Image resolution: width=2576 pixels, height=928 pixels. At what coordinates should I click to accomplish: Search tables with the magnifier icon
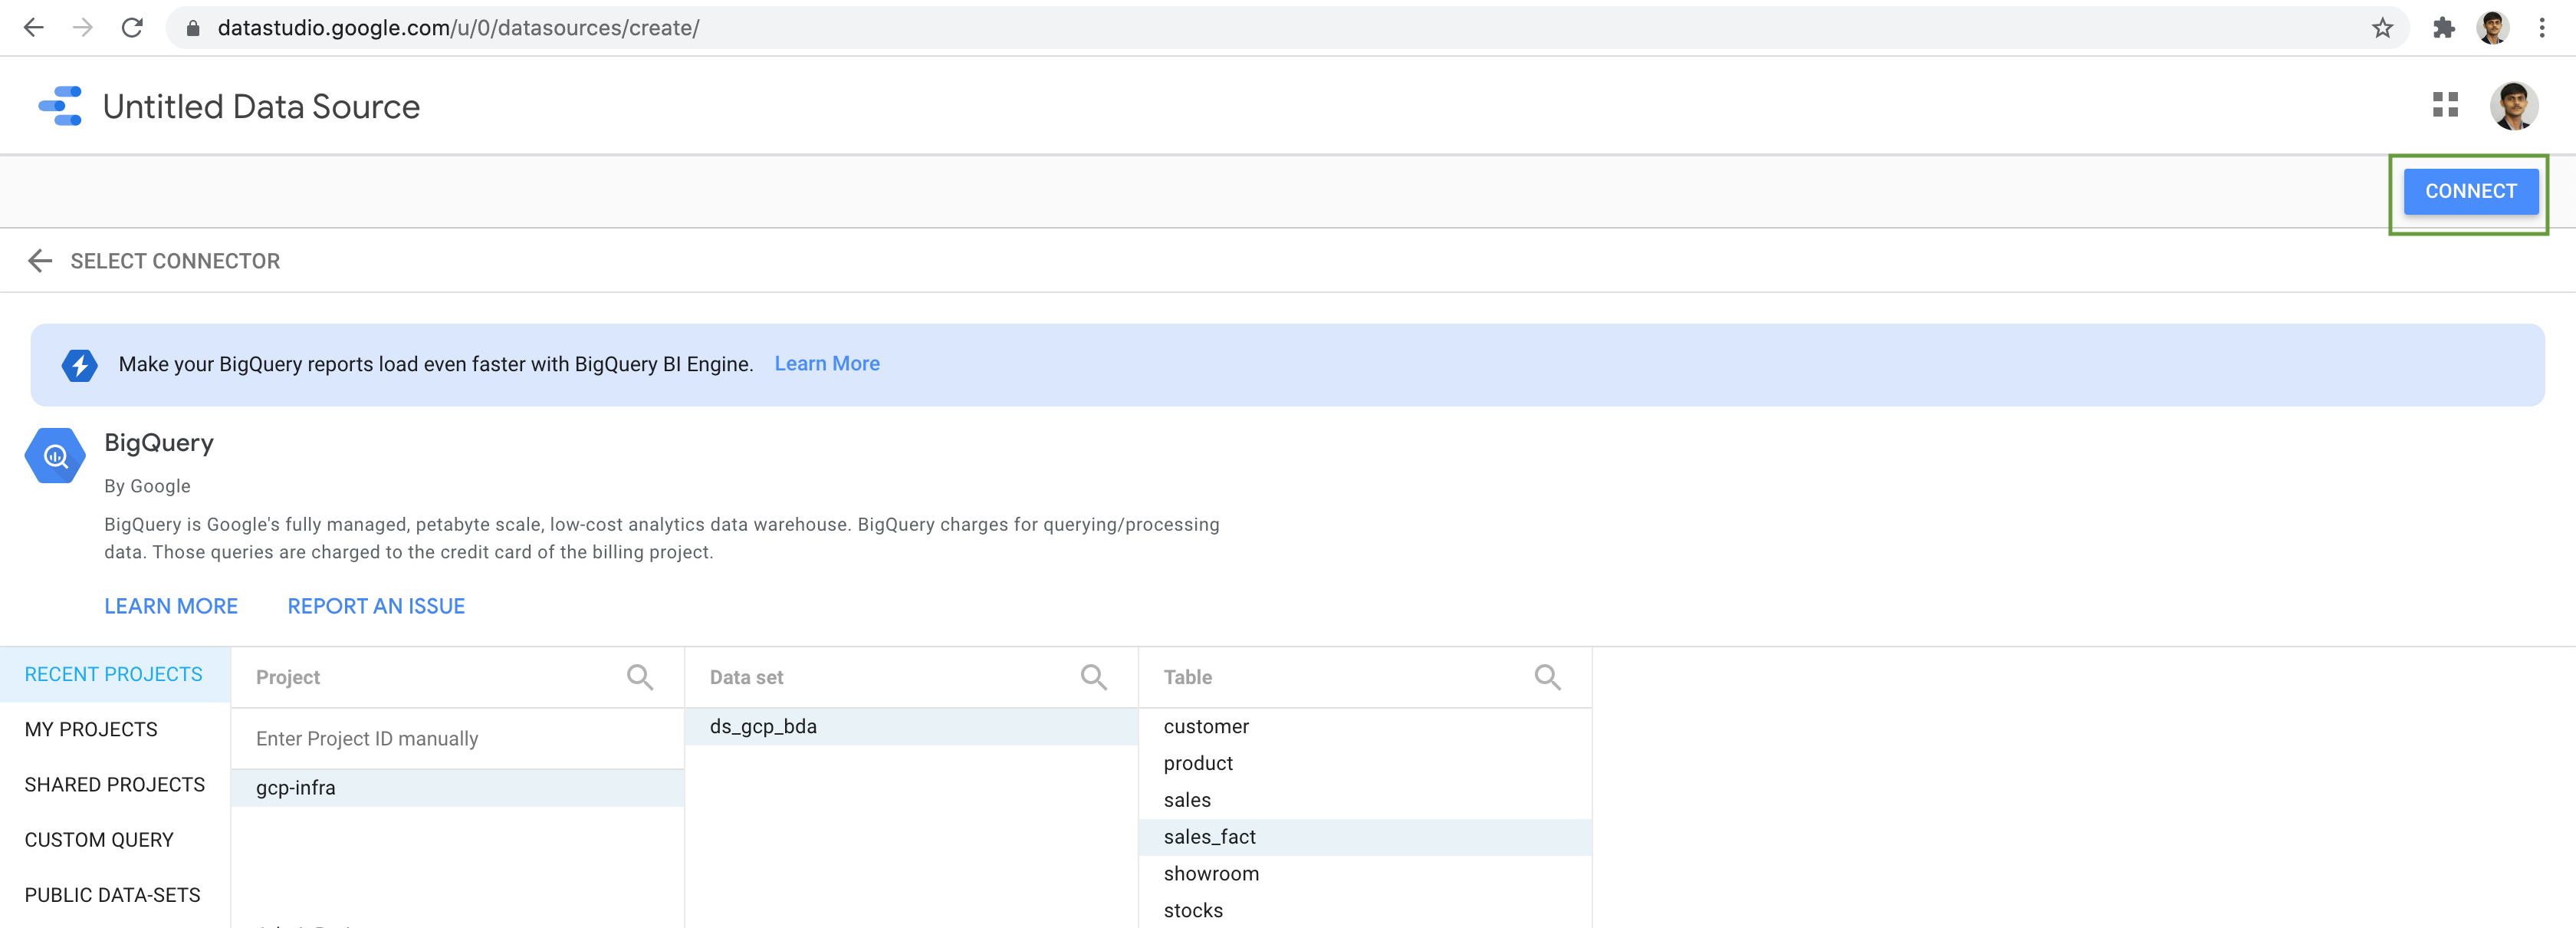(1548, 678)
